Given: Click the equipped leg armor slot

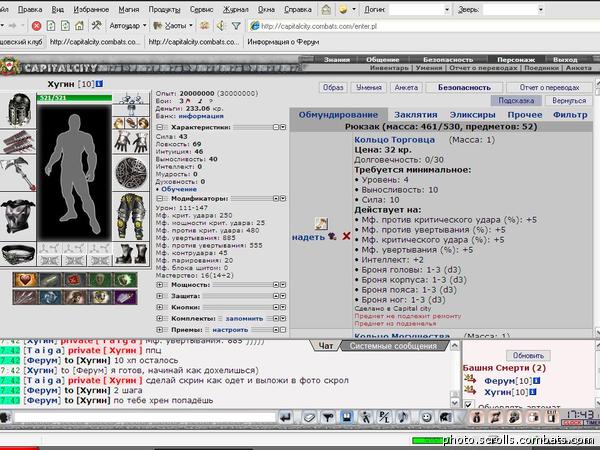Looking at the screenshot, I should coord(131,216).
